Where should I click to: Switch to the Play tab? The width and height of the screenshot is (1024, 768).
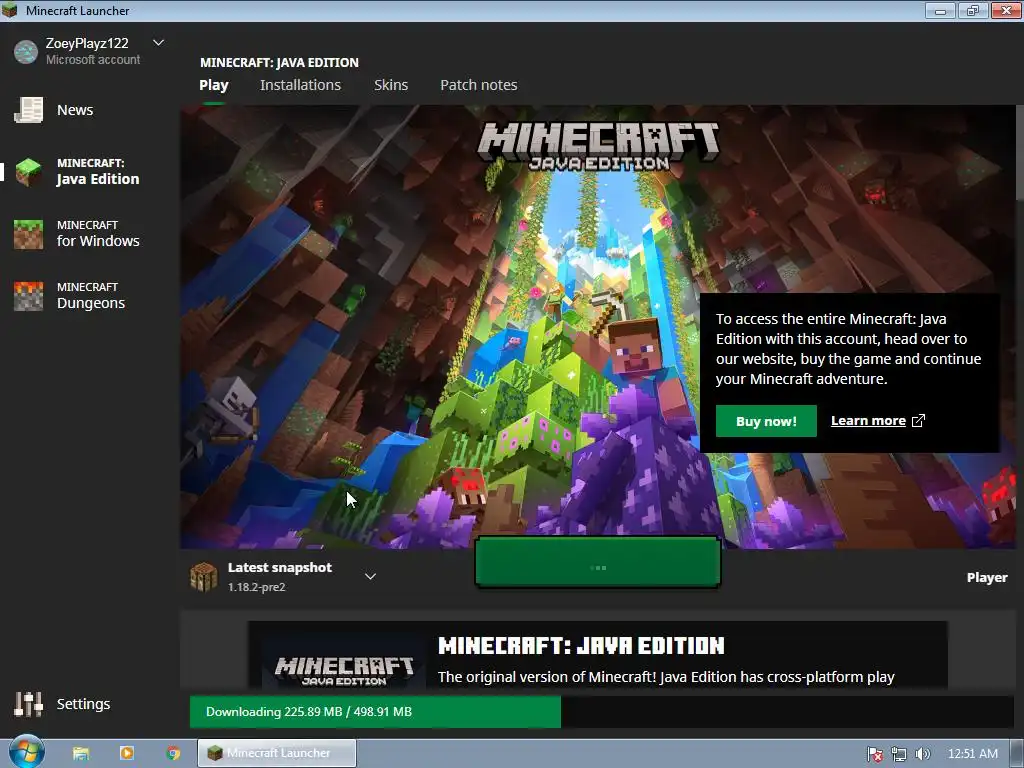pyautogui.click(x=214, y=85)
